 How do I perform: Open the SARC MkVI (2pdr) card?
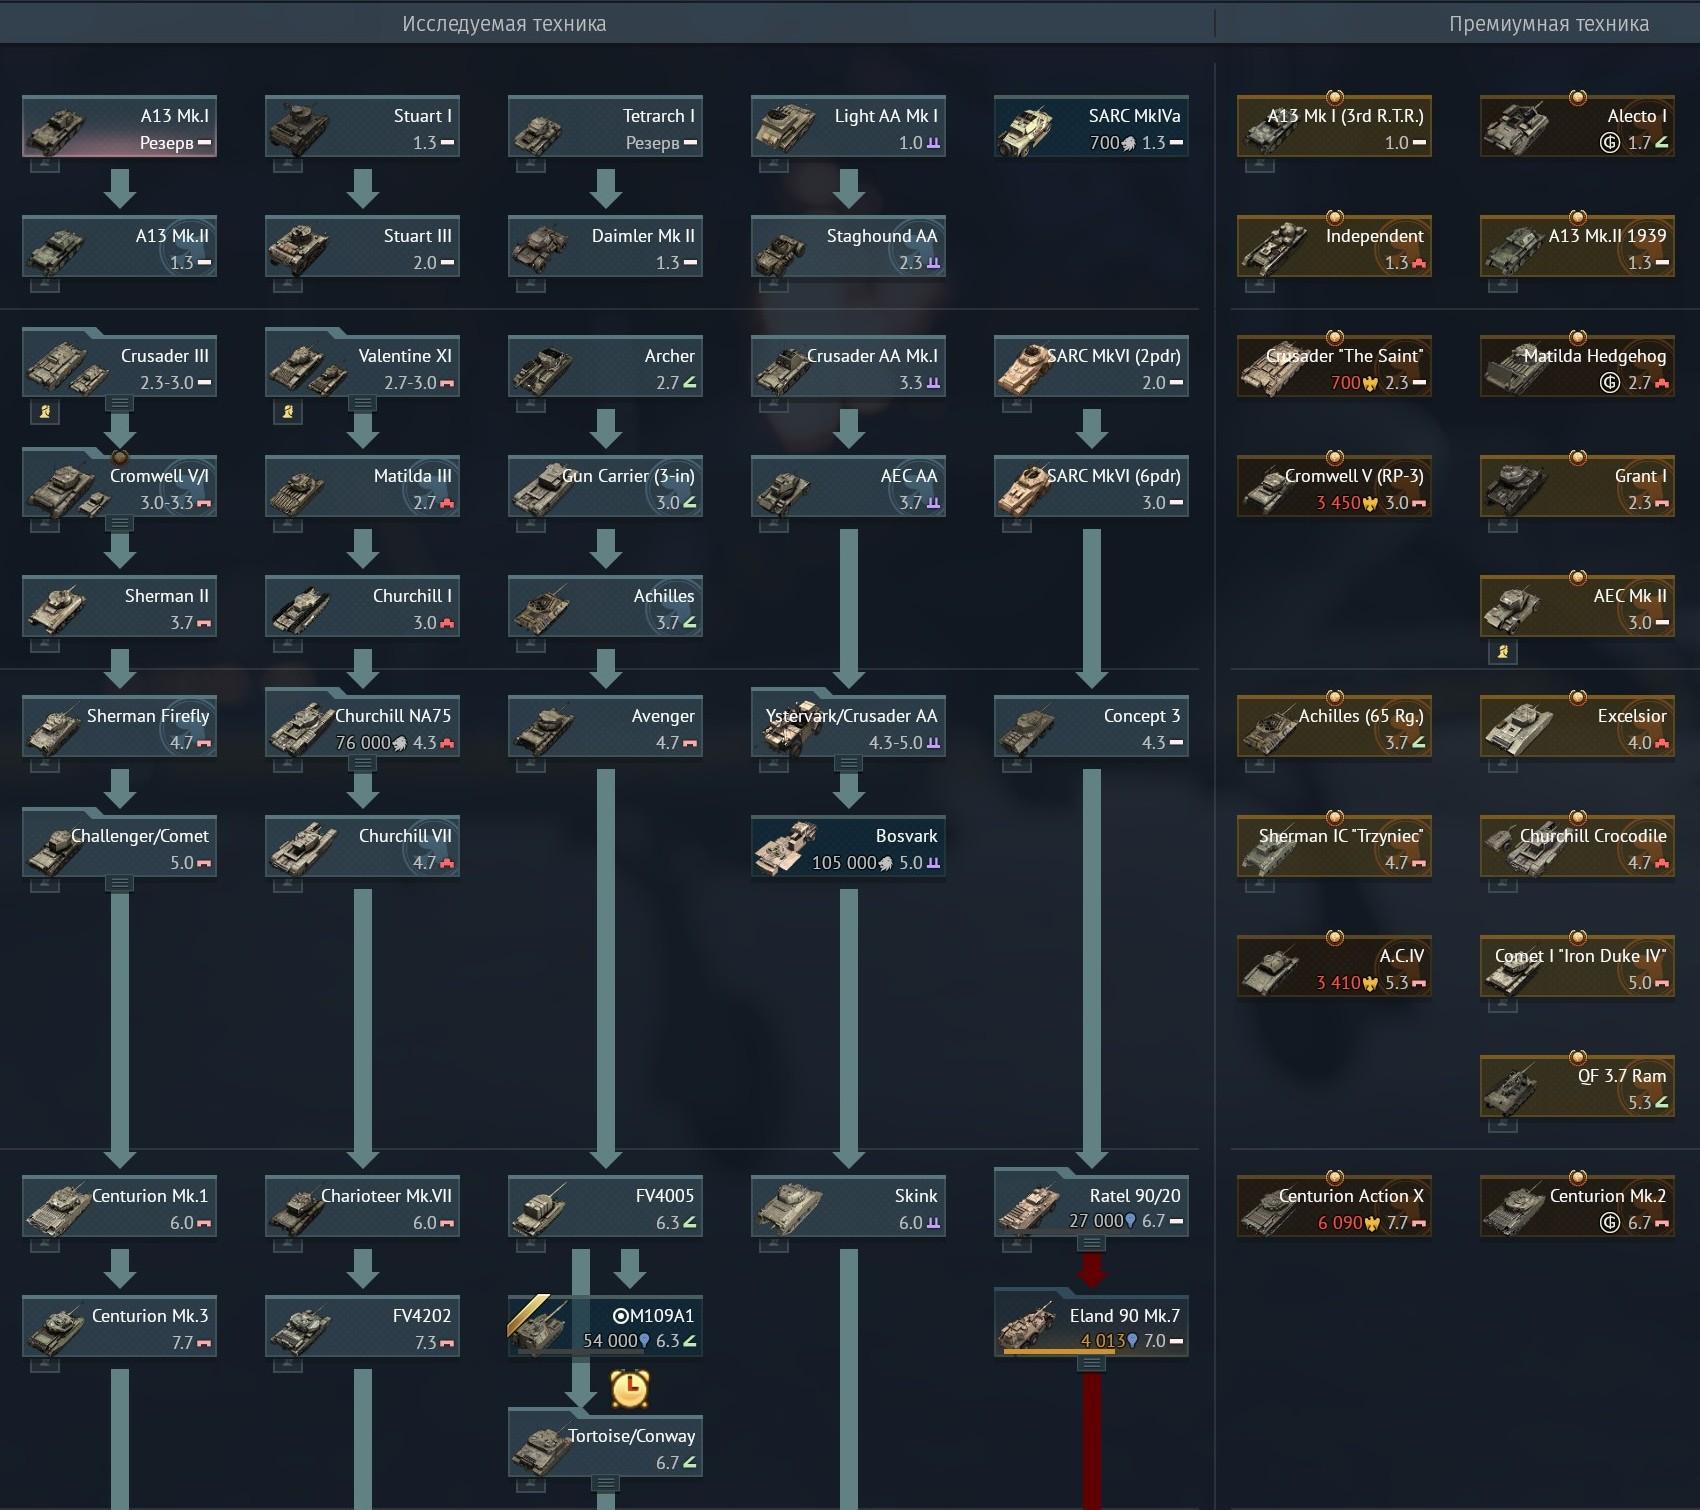[1091, 367]
